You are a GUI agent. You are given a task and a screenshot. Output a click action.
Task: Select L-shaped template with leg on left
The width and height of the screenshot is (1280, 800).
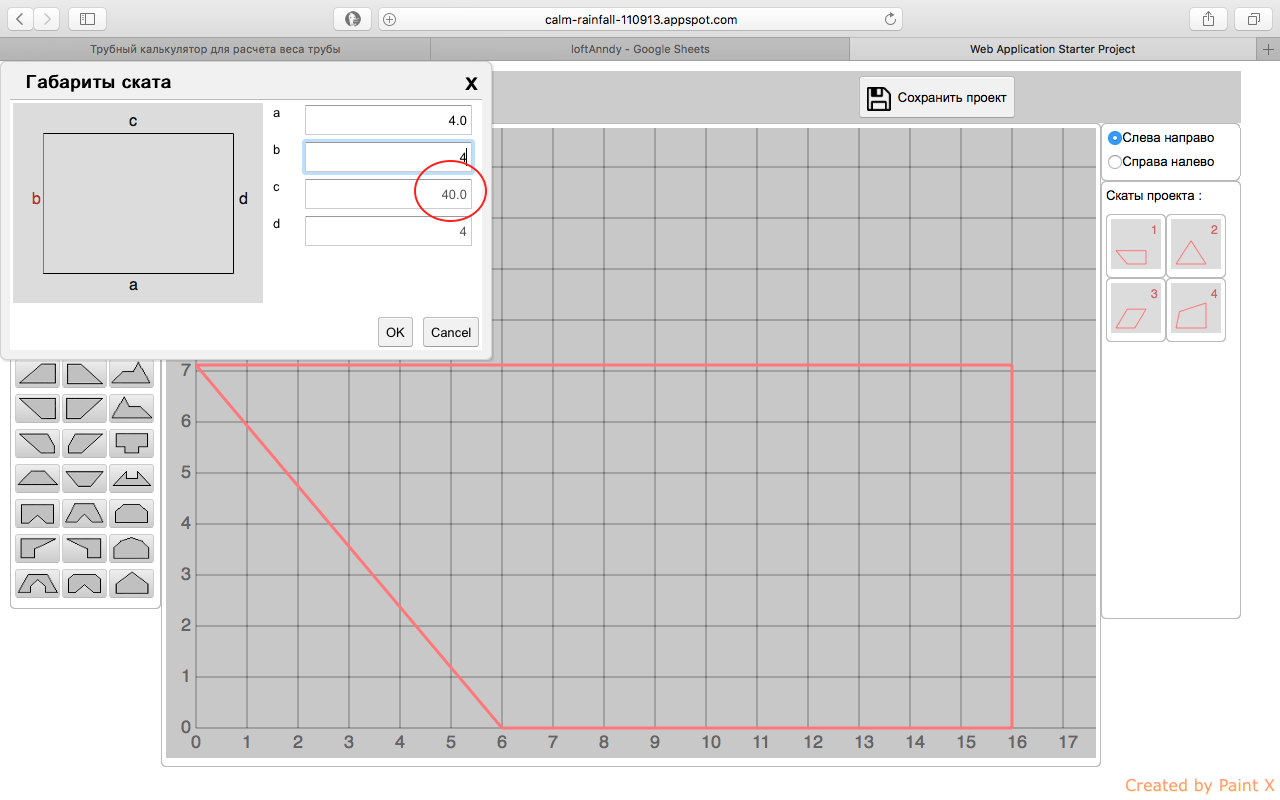tap(37, 548)
